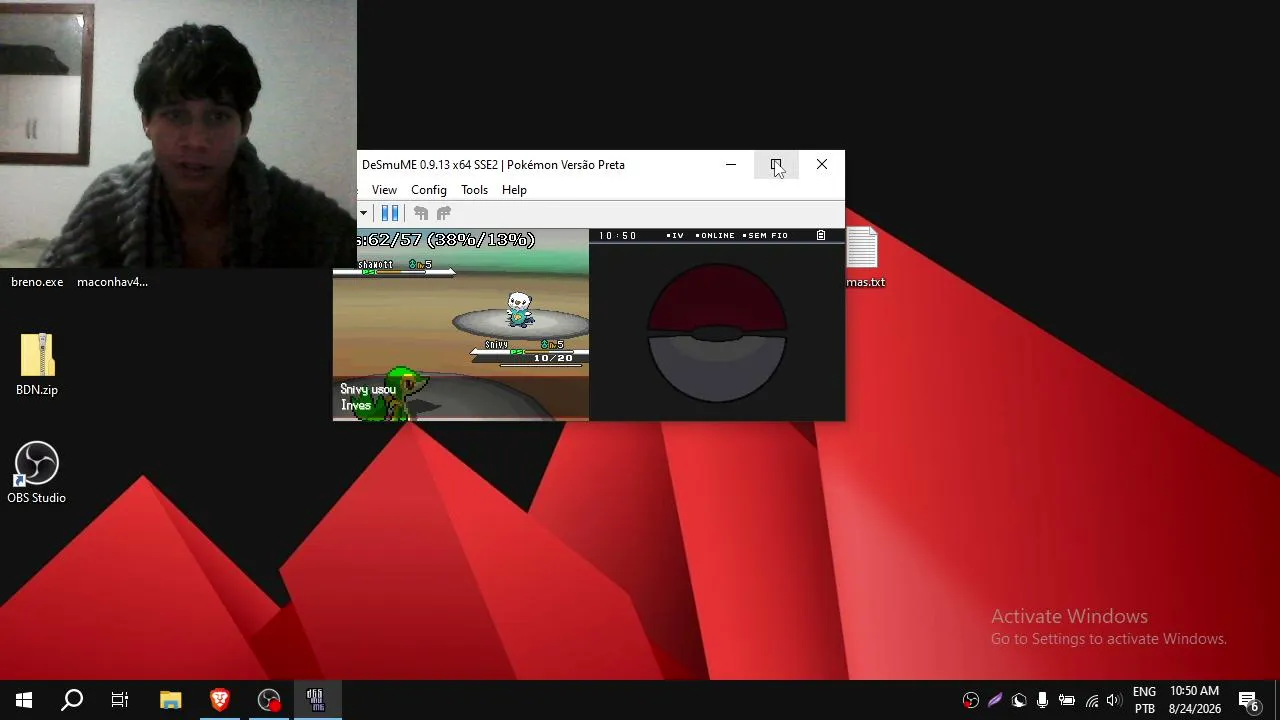This screenshot has width=1280, height=720.
Task: Click the DeSmuME taskbar button
Action: click(316, 700)
